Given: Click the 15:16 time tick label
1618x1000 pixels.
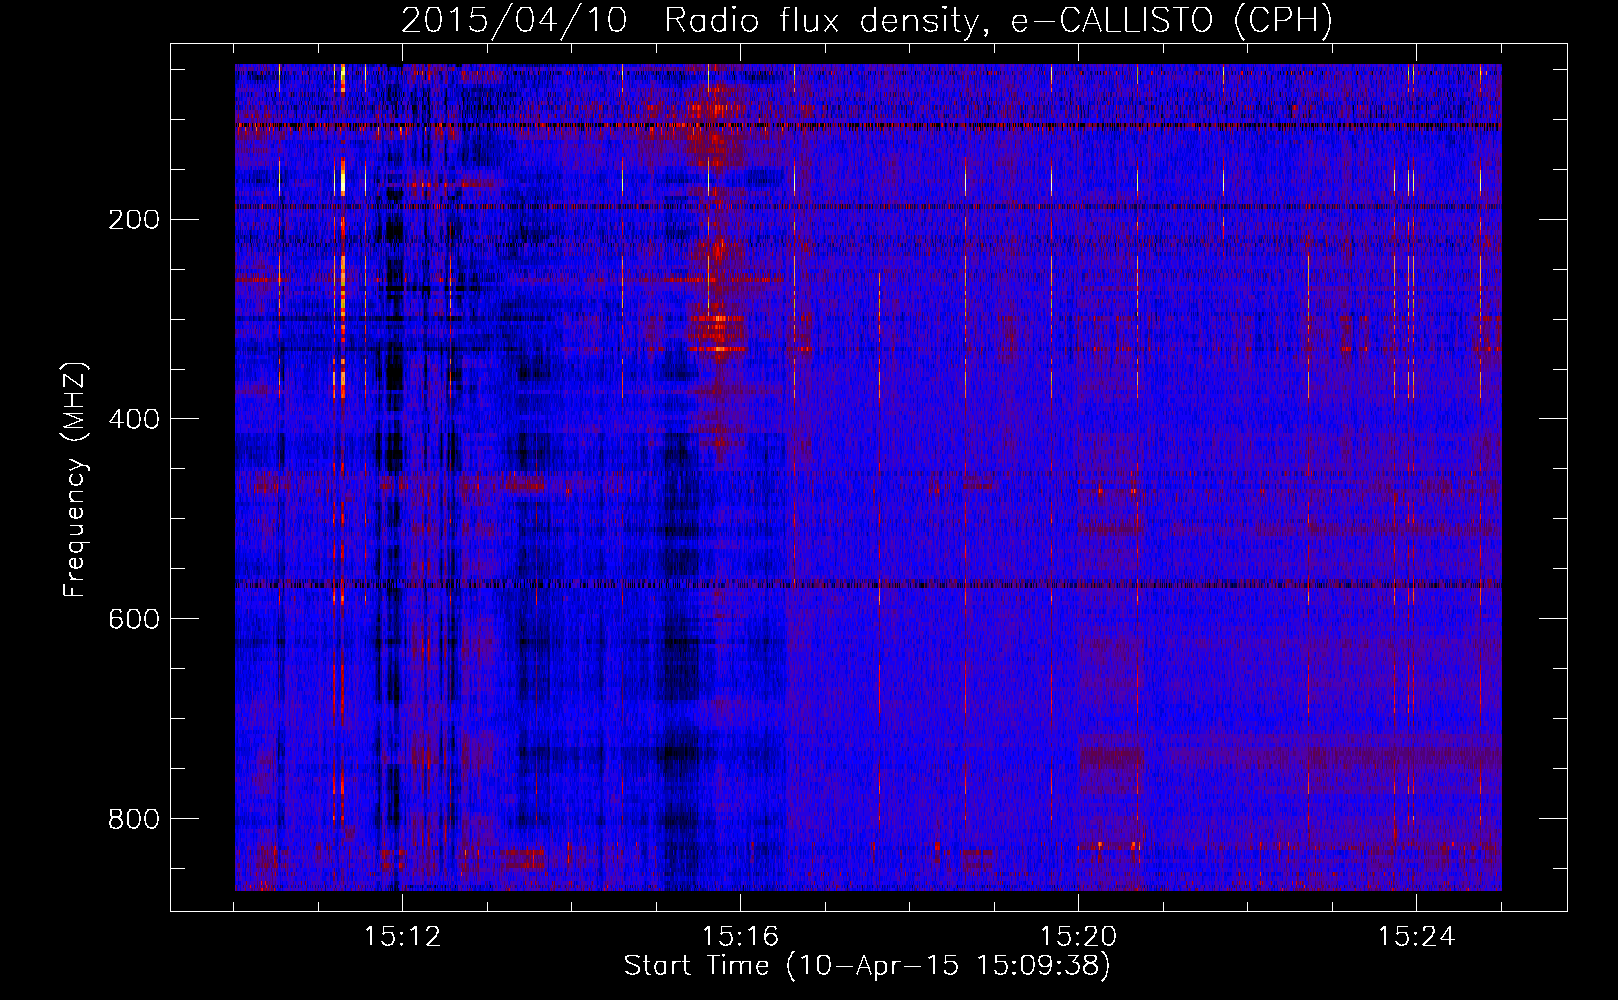Looking at the screenshot, I should (740, 937).
